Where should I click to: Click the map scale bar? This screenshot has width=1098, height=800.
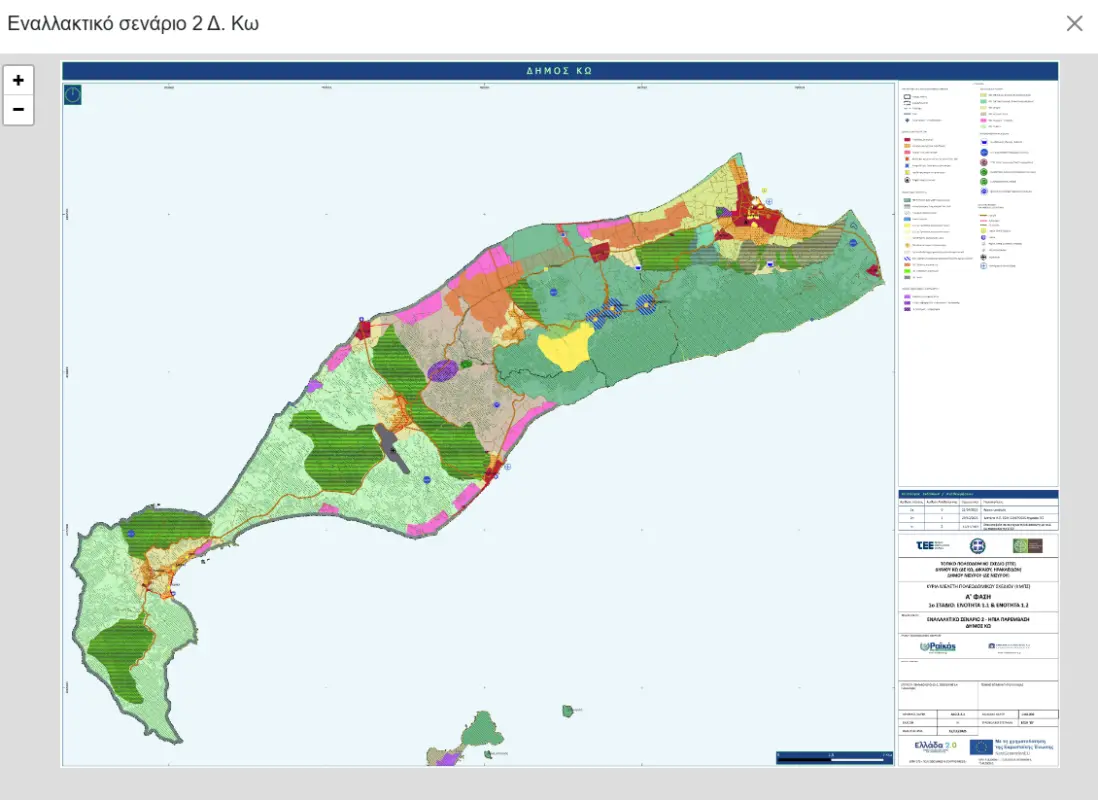coord(835,758)
